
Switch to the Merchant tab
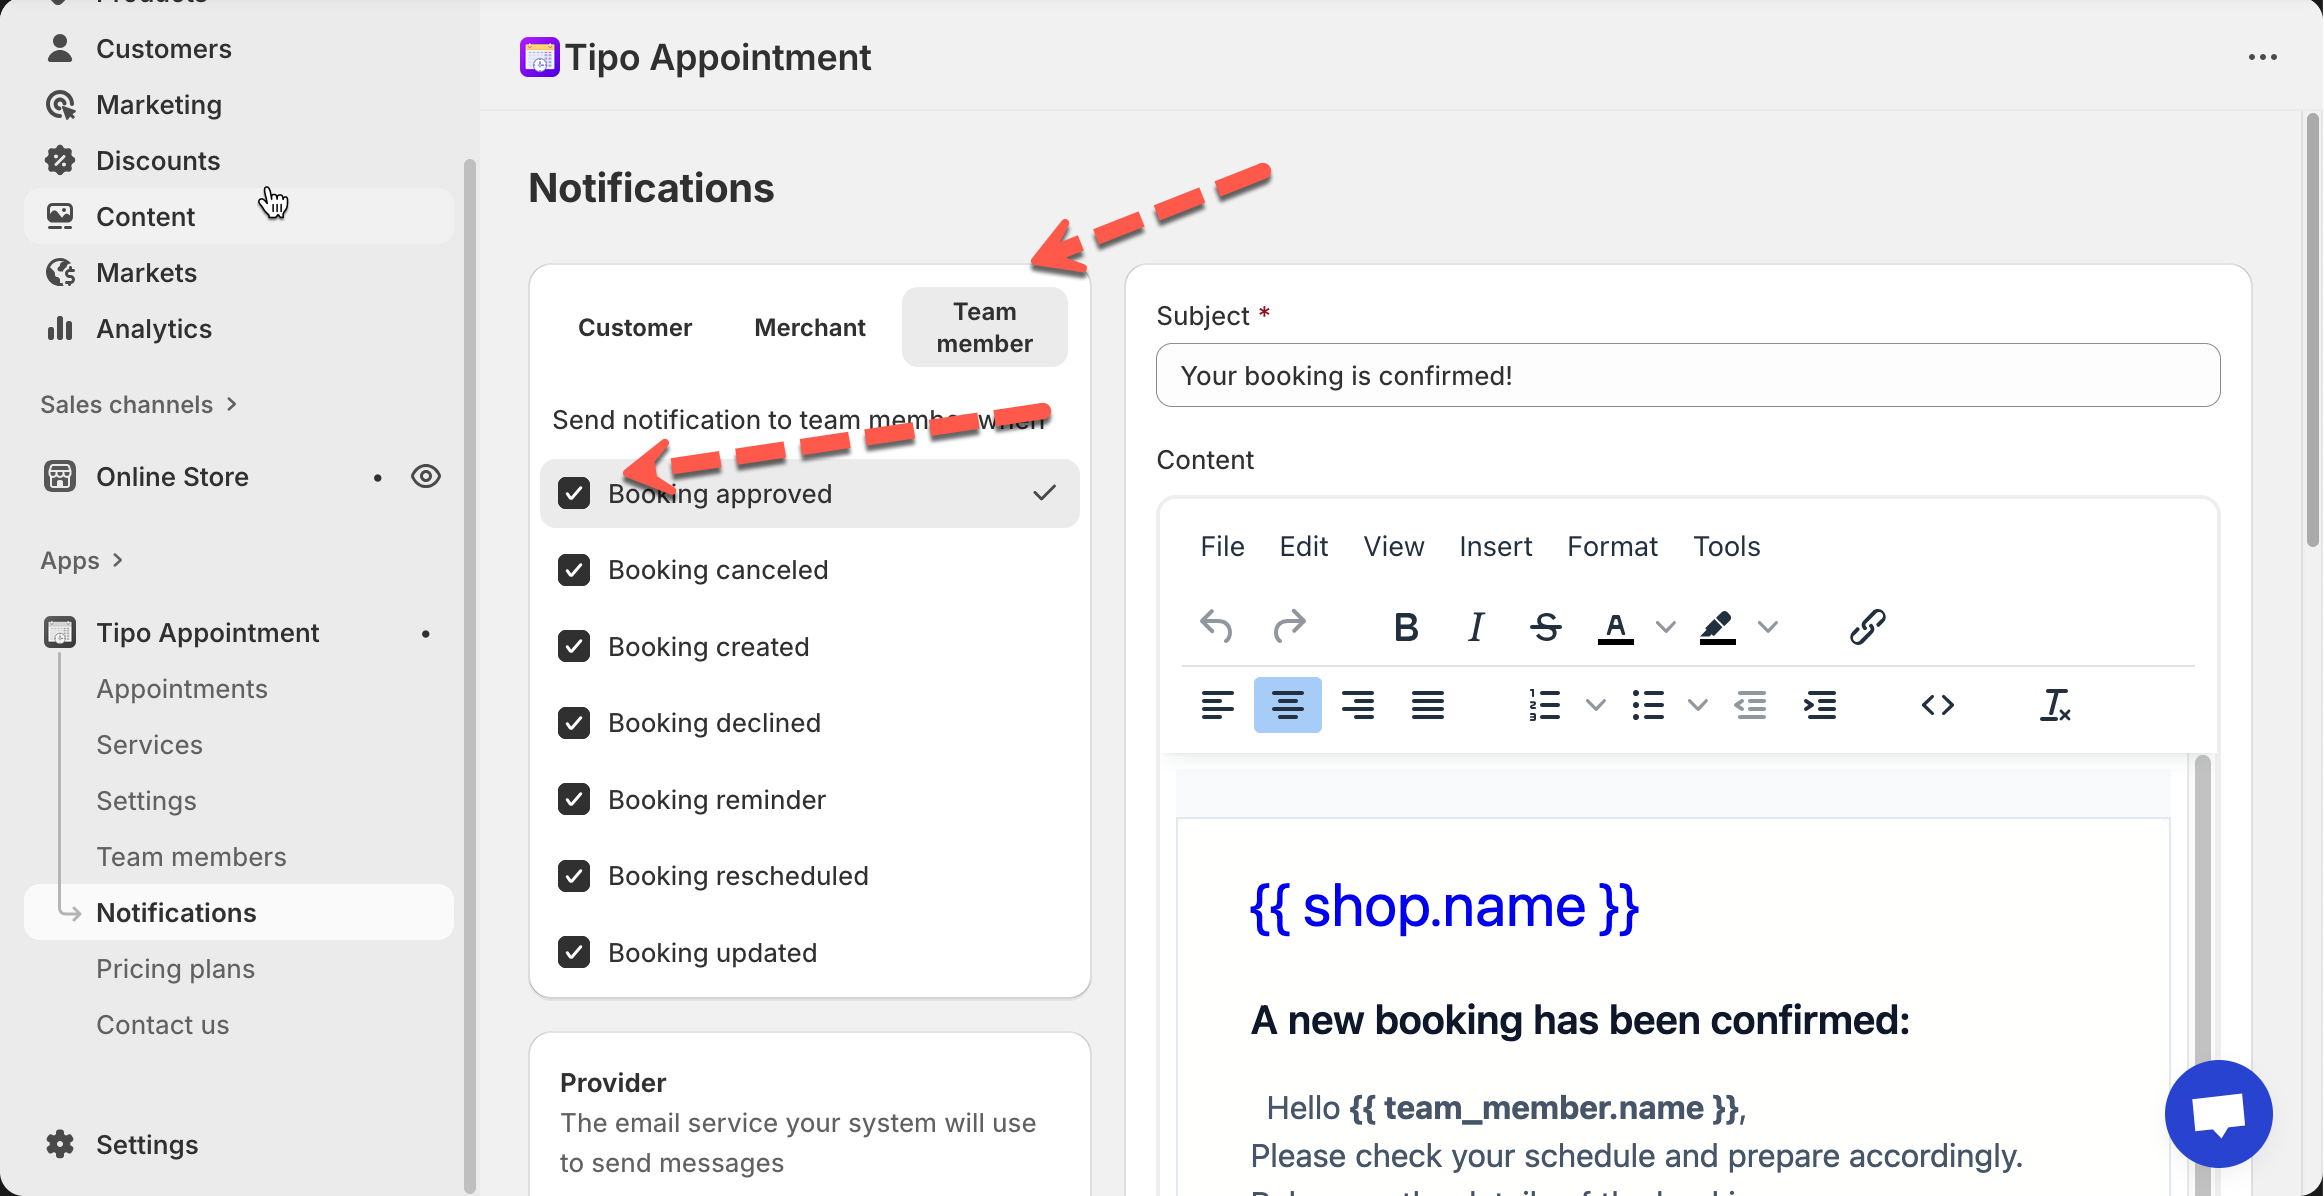pyautogui.click(x=809, y=327)
